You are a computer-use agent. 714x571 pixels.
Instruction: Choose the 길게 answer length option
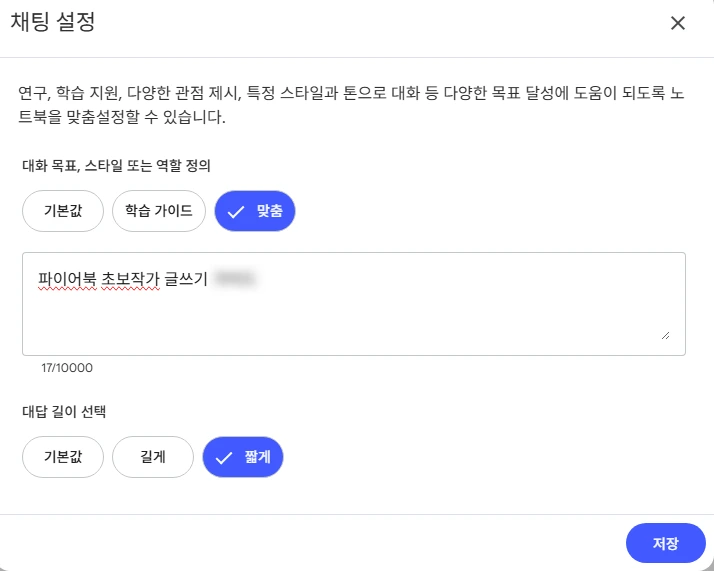(153, 457)
